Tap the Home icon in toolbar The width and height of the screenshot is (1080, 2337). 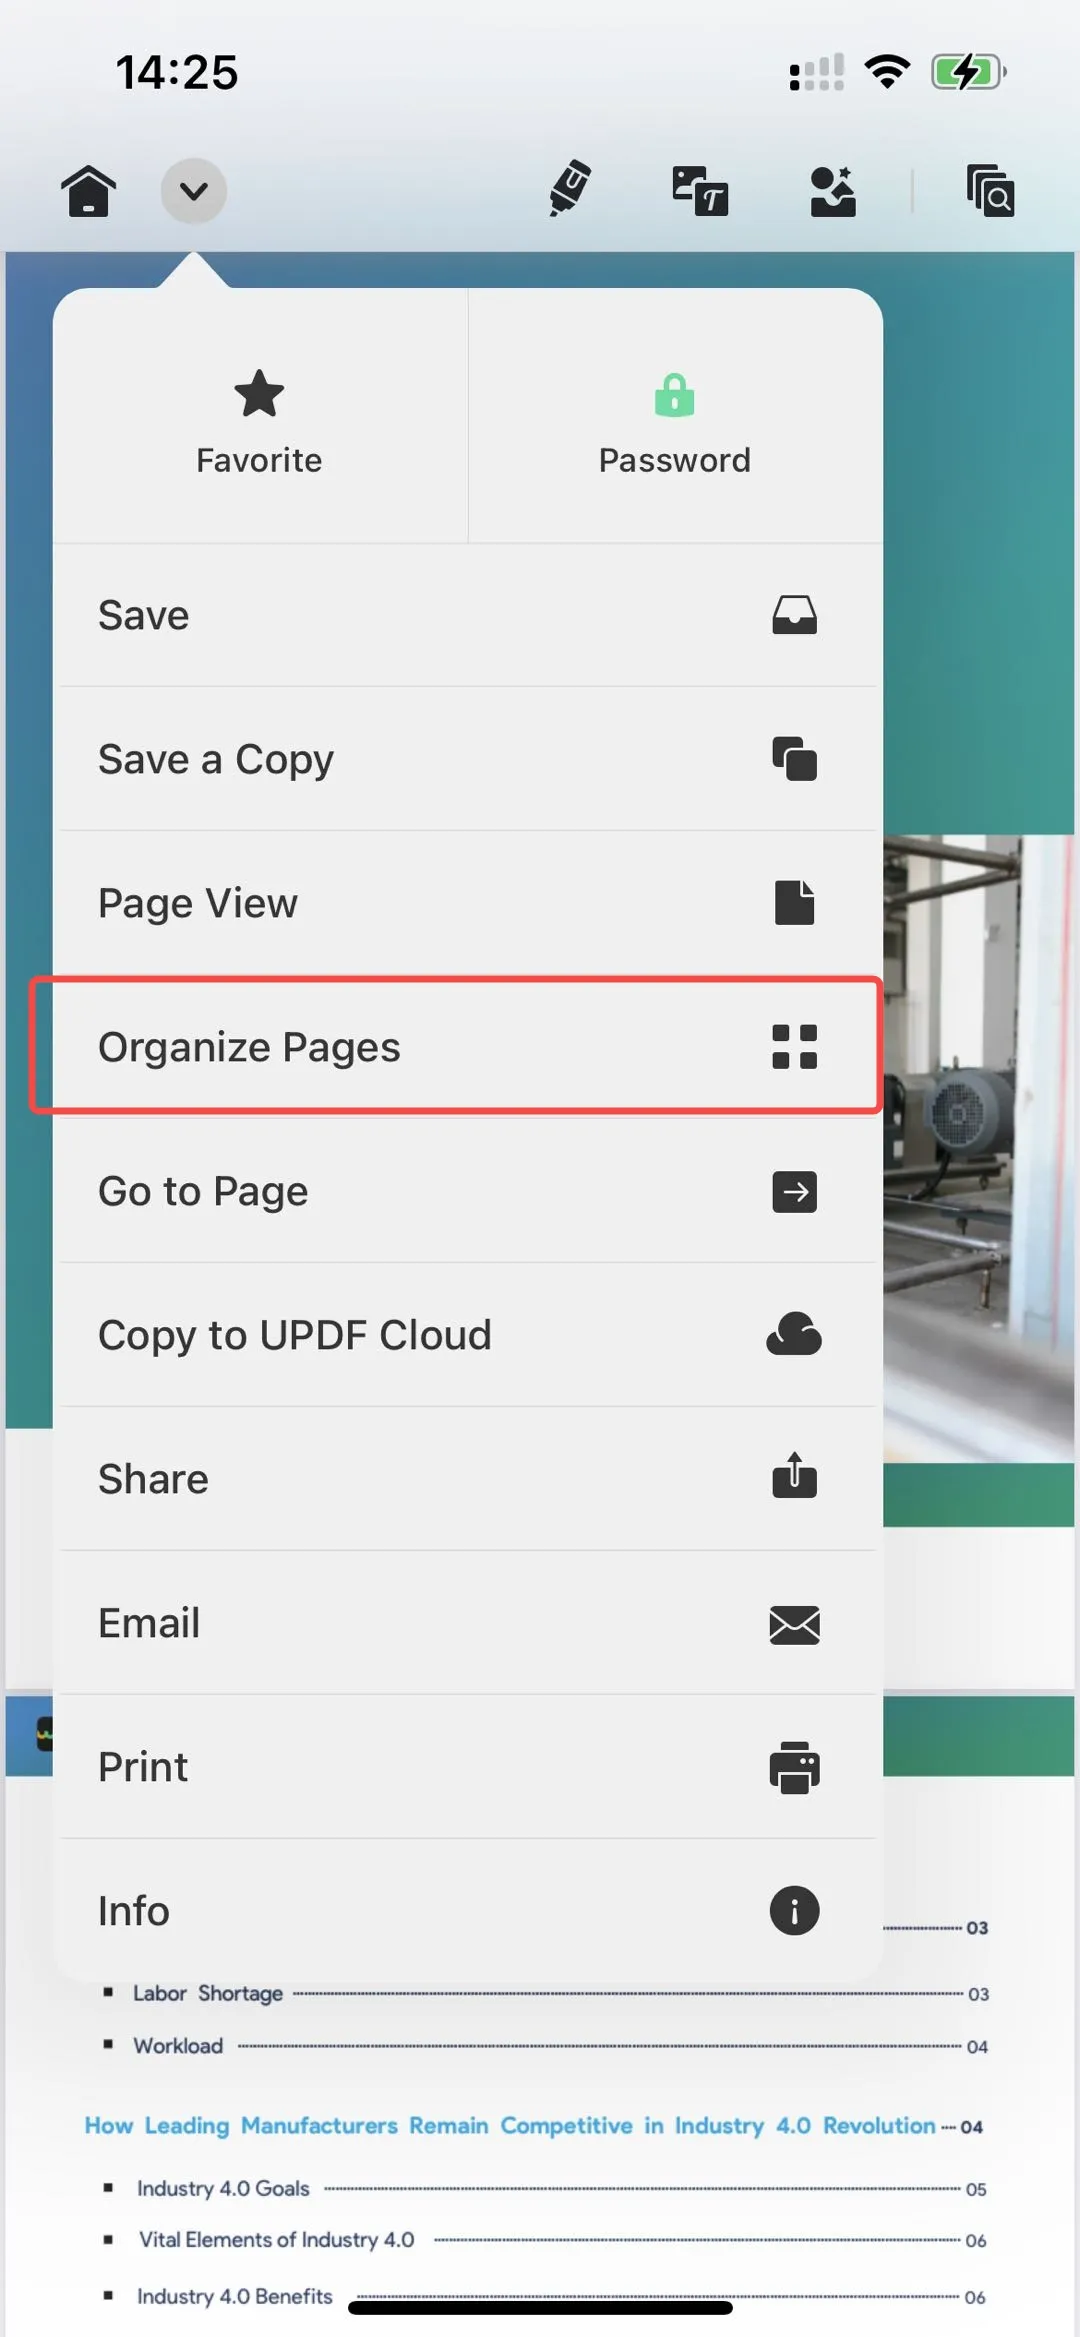pyautogui.click(x=88, y=190)
